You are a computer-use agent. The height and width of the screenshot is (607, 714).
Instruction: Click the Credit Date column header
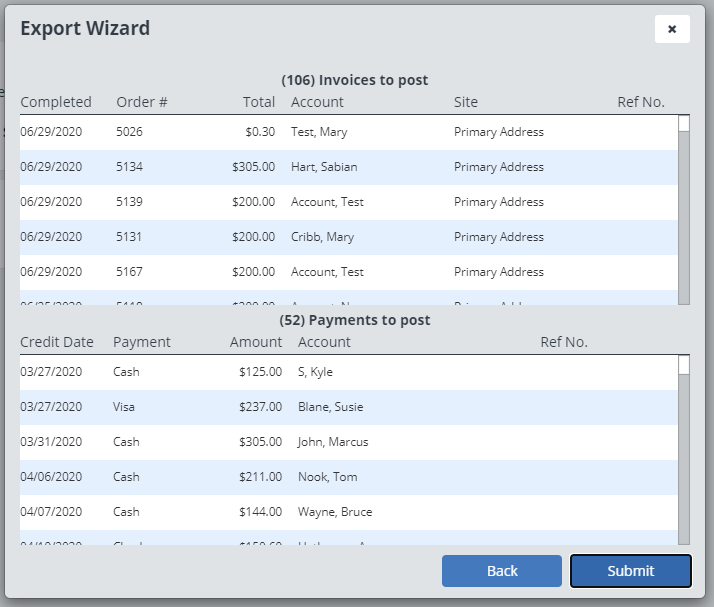[x=57, y=342]
